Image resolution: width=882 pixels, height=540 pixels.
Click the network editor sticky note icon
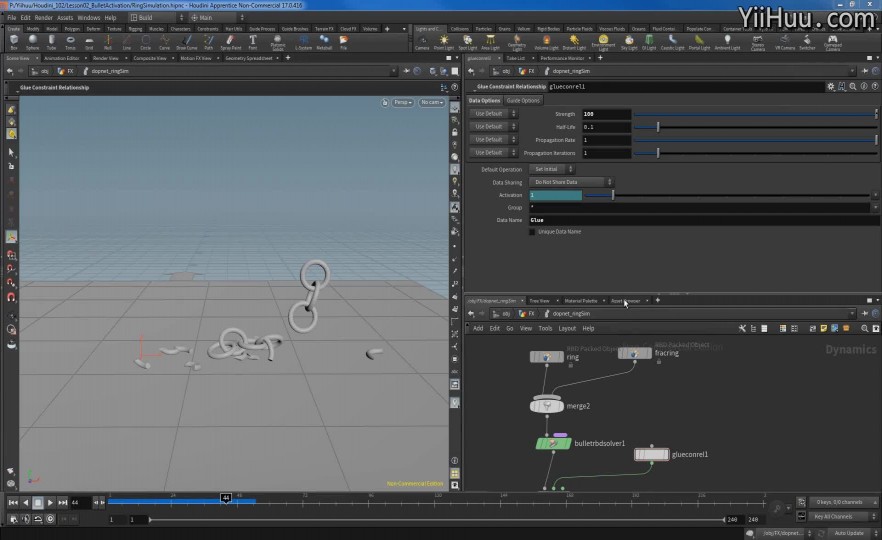pyautogui.click(x=824, y=328)
